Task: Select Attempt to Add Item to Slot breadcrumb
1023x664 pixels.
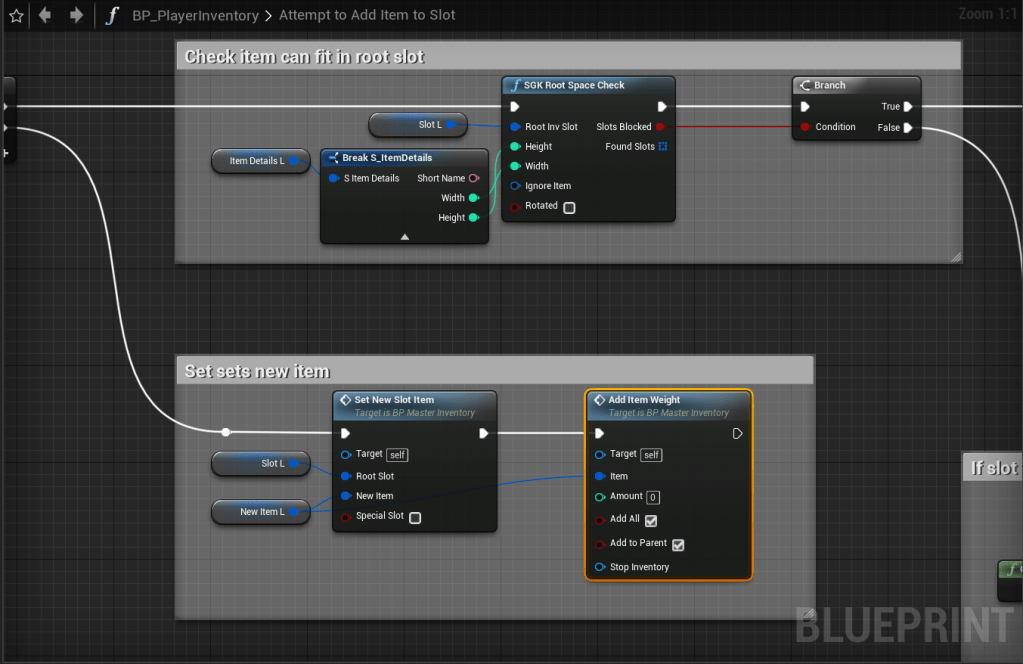Action: tap(367, 15)
